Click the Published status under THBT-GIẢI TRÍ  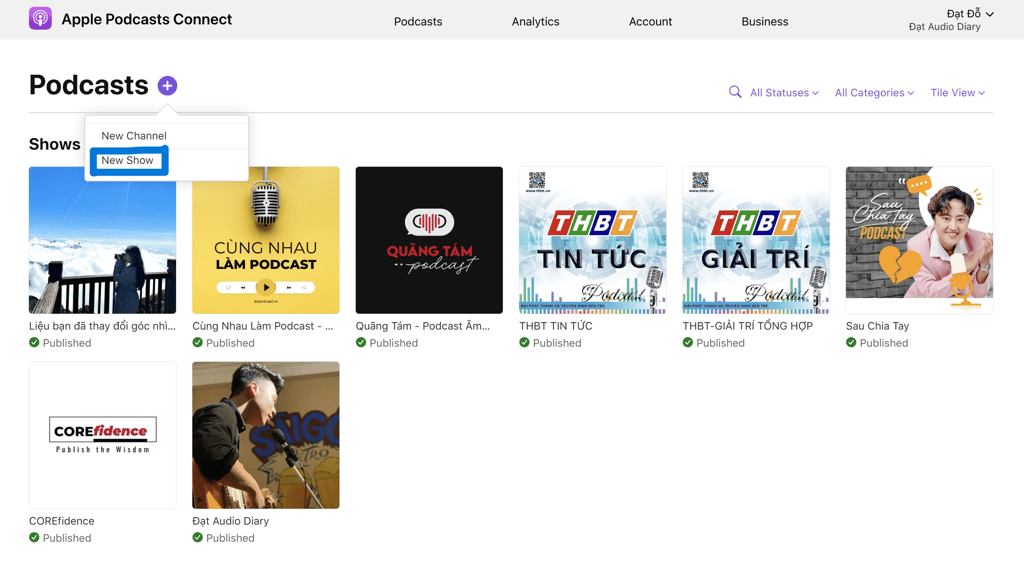(x=720, y=343)
